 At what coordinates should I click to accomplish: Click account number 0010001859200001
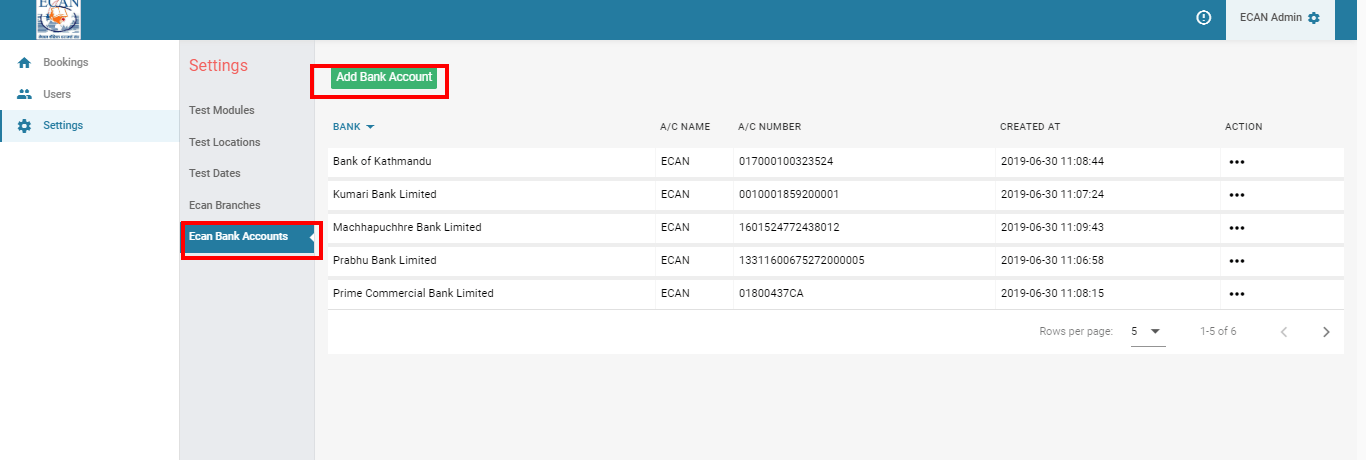coord(788,194)
